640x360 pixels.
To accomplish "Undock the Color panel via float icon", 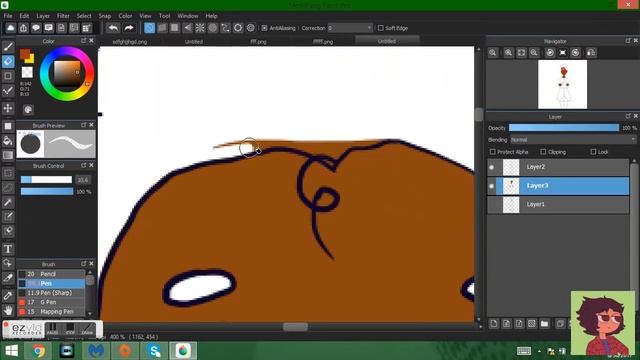I will point(84,41).
